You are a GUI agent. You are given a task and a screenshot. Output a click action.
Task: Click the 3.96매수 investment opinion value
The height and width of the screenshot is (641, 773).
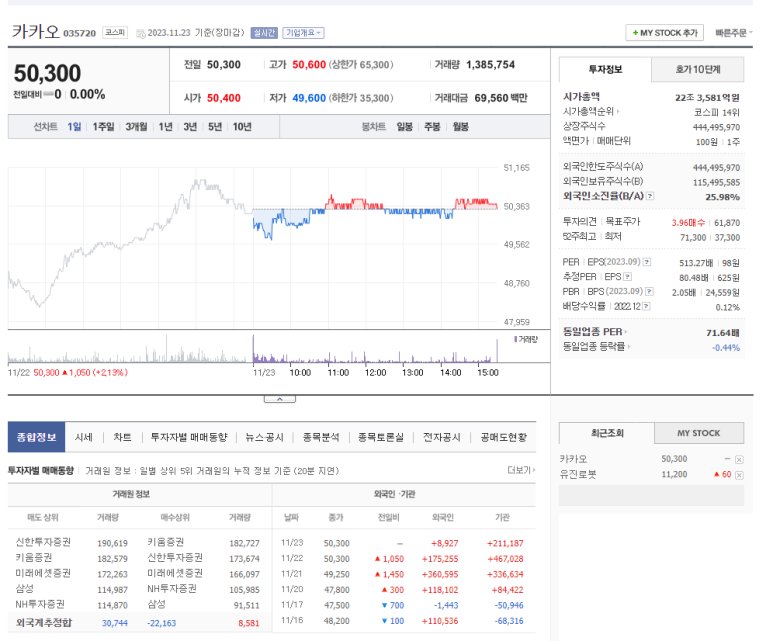(x=688, y=223)
